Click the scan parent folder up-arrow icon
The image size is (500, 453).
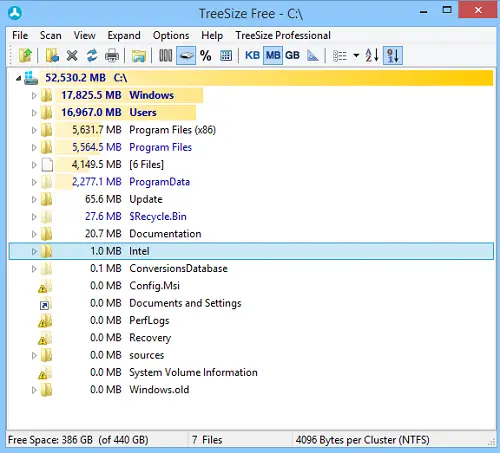25,55
